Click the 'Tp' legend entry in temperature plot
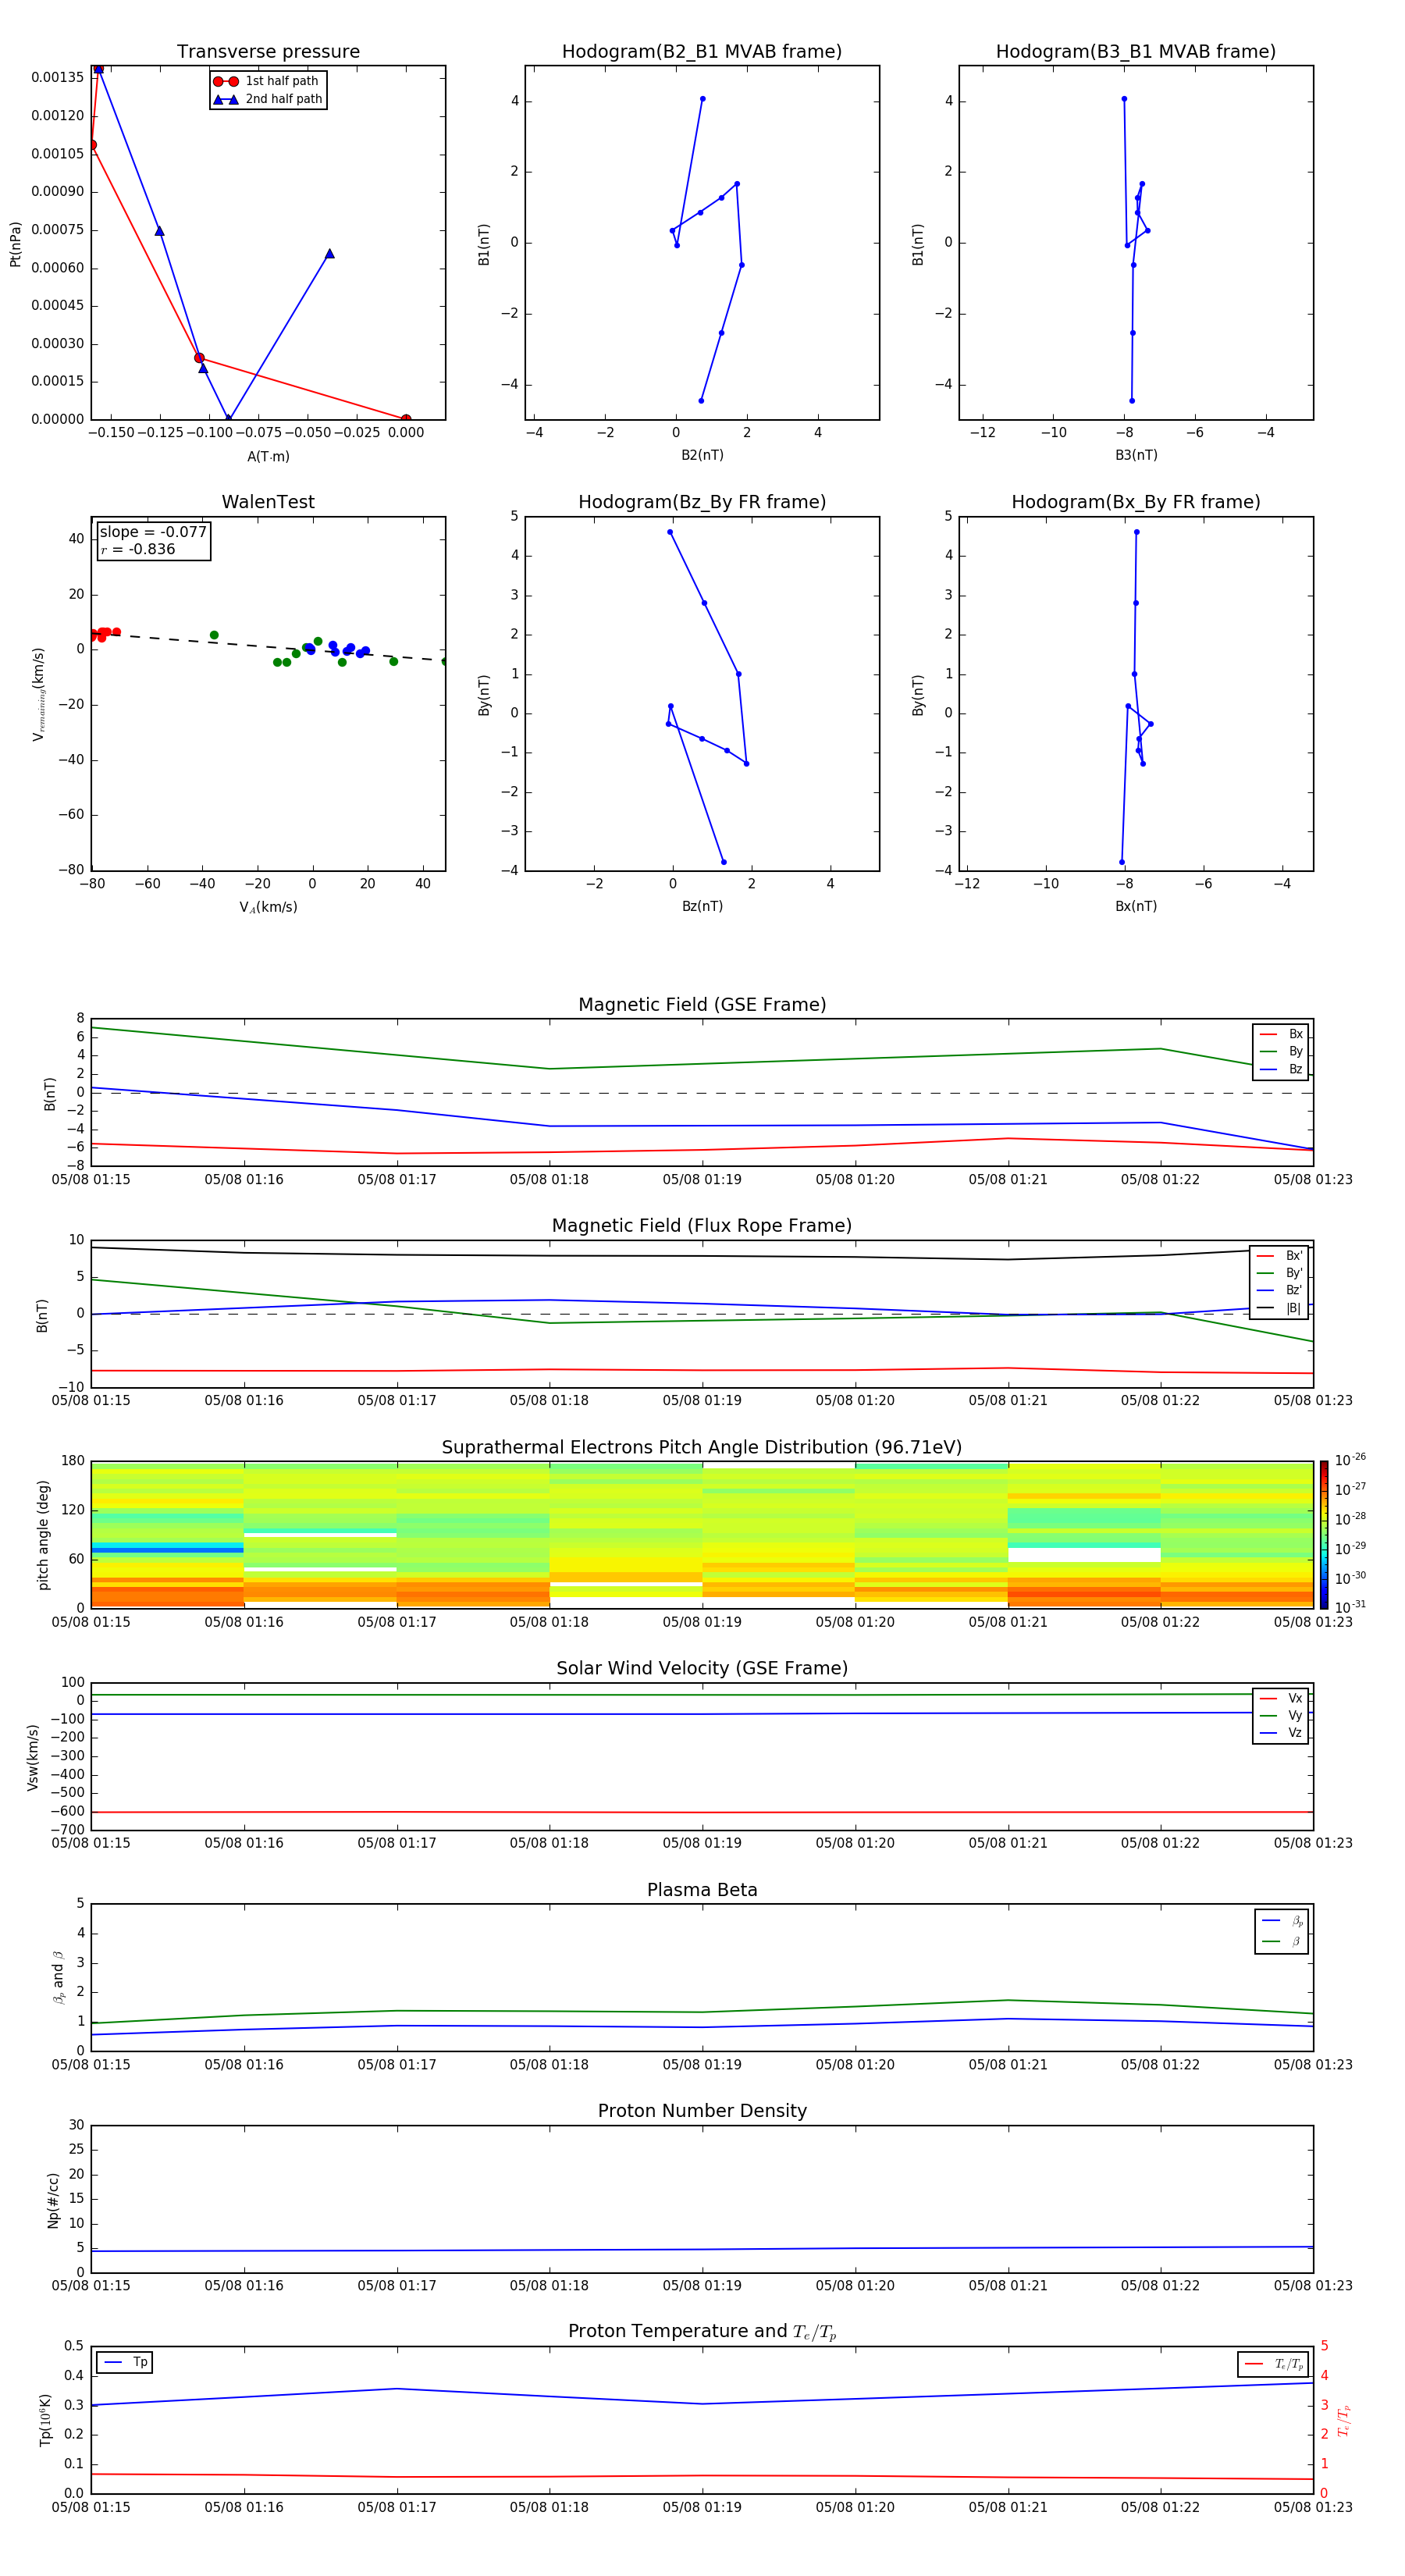The height and width of the screenshot is (2576, 1405). (125, 2362)
